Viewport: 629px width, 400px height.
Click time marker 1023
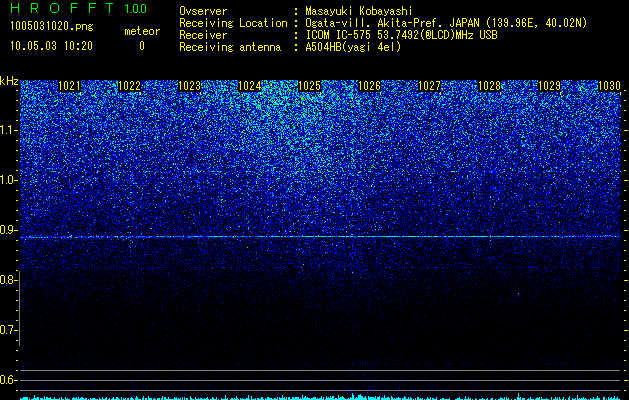click(189, 86)
